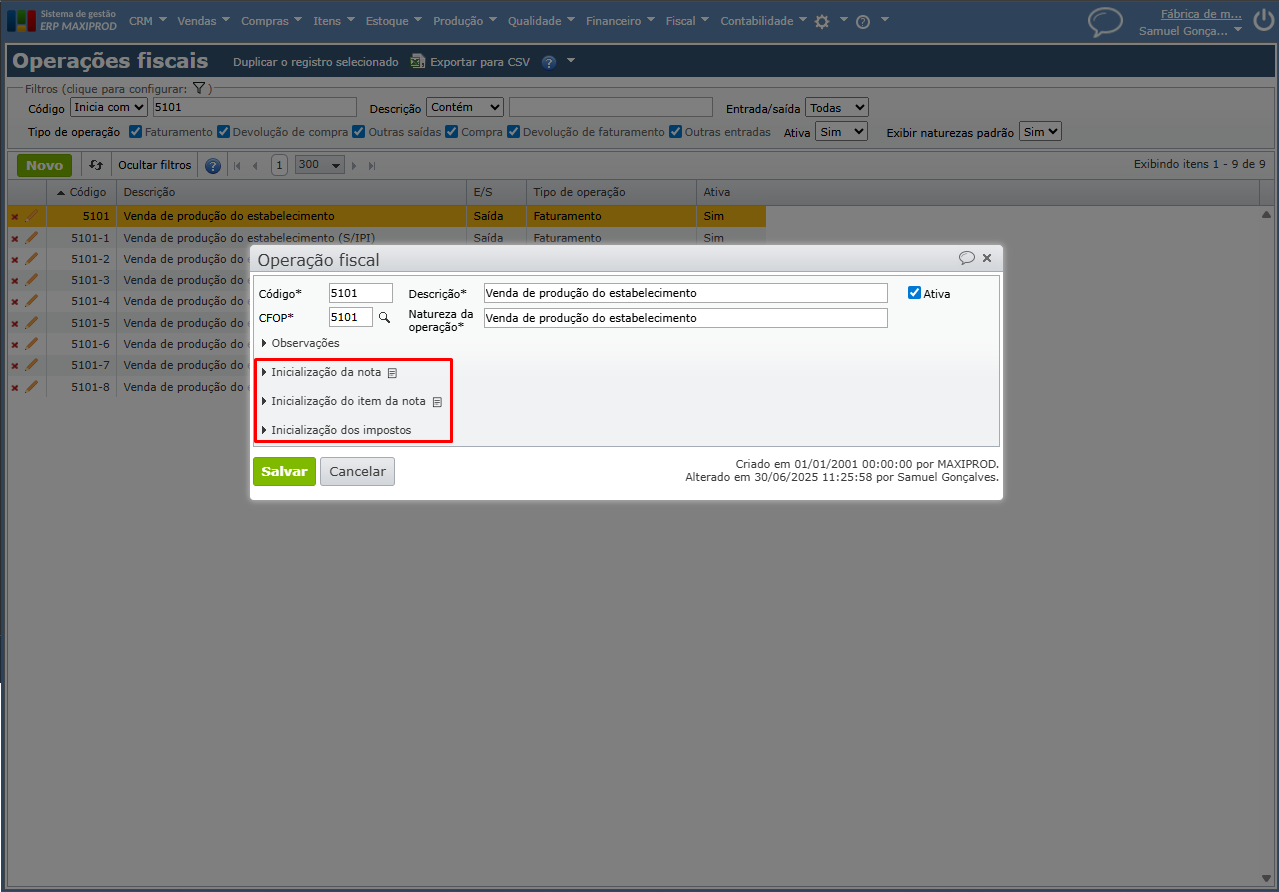Go to last page of the grid
Image resolution: width=1279 pixels, height=892 pixels.
tap(372, 166)
